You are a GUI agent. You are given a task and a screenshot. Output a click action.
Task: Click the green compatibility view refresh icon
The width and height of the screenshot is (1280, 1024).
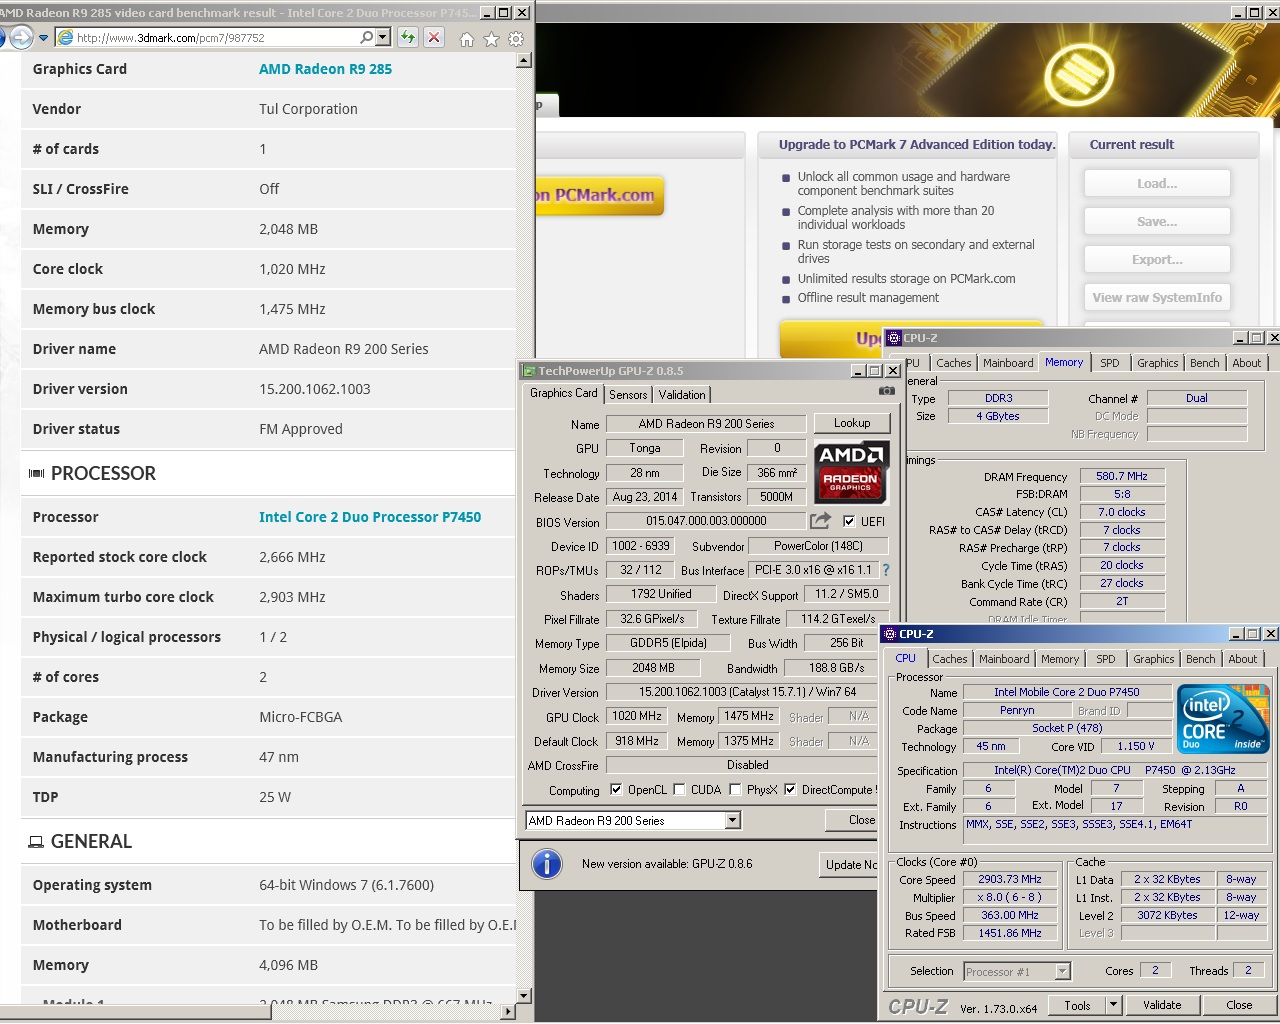pyautogui.click(x=408, y=38)
